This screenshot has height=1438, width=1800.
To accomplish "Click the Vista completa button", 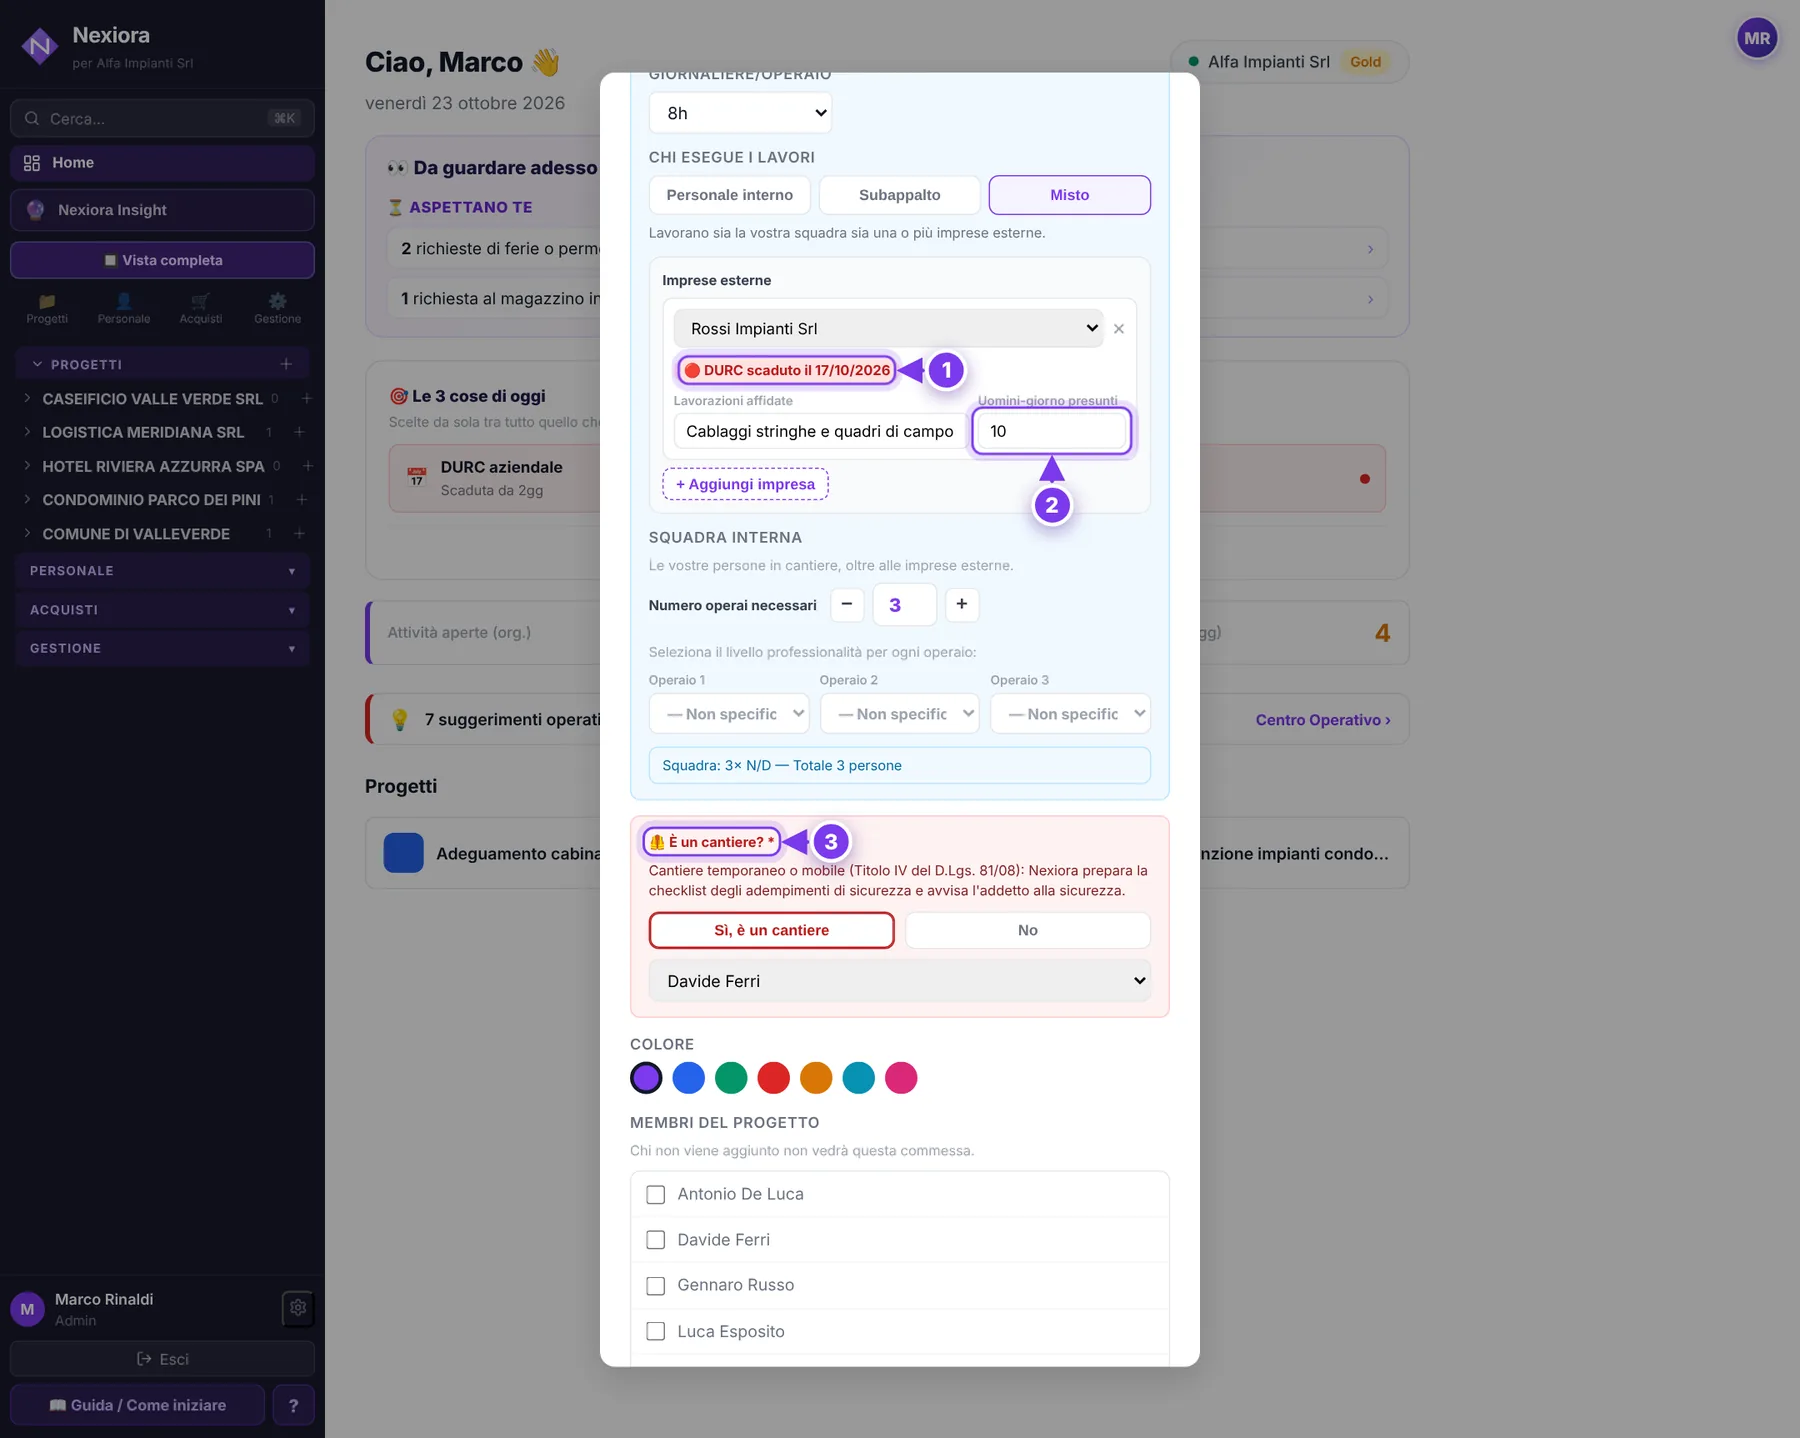I will 162,260.
